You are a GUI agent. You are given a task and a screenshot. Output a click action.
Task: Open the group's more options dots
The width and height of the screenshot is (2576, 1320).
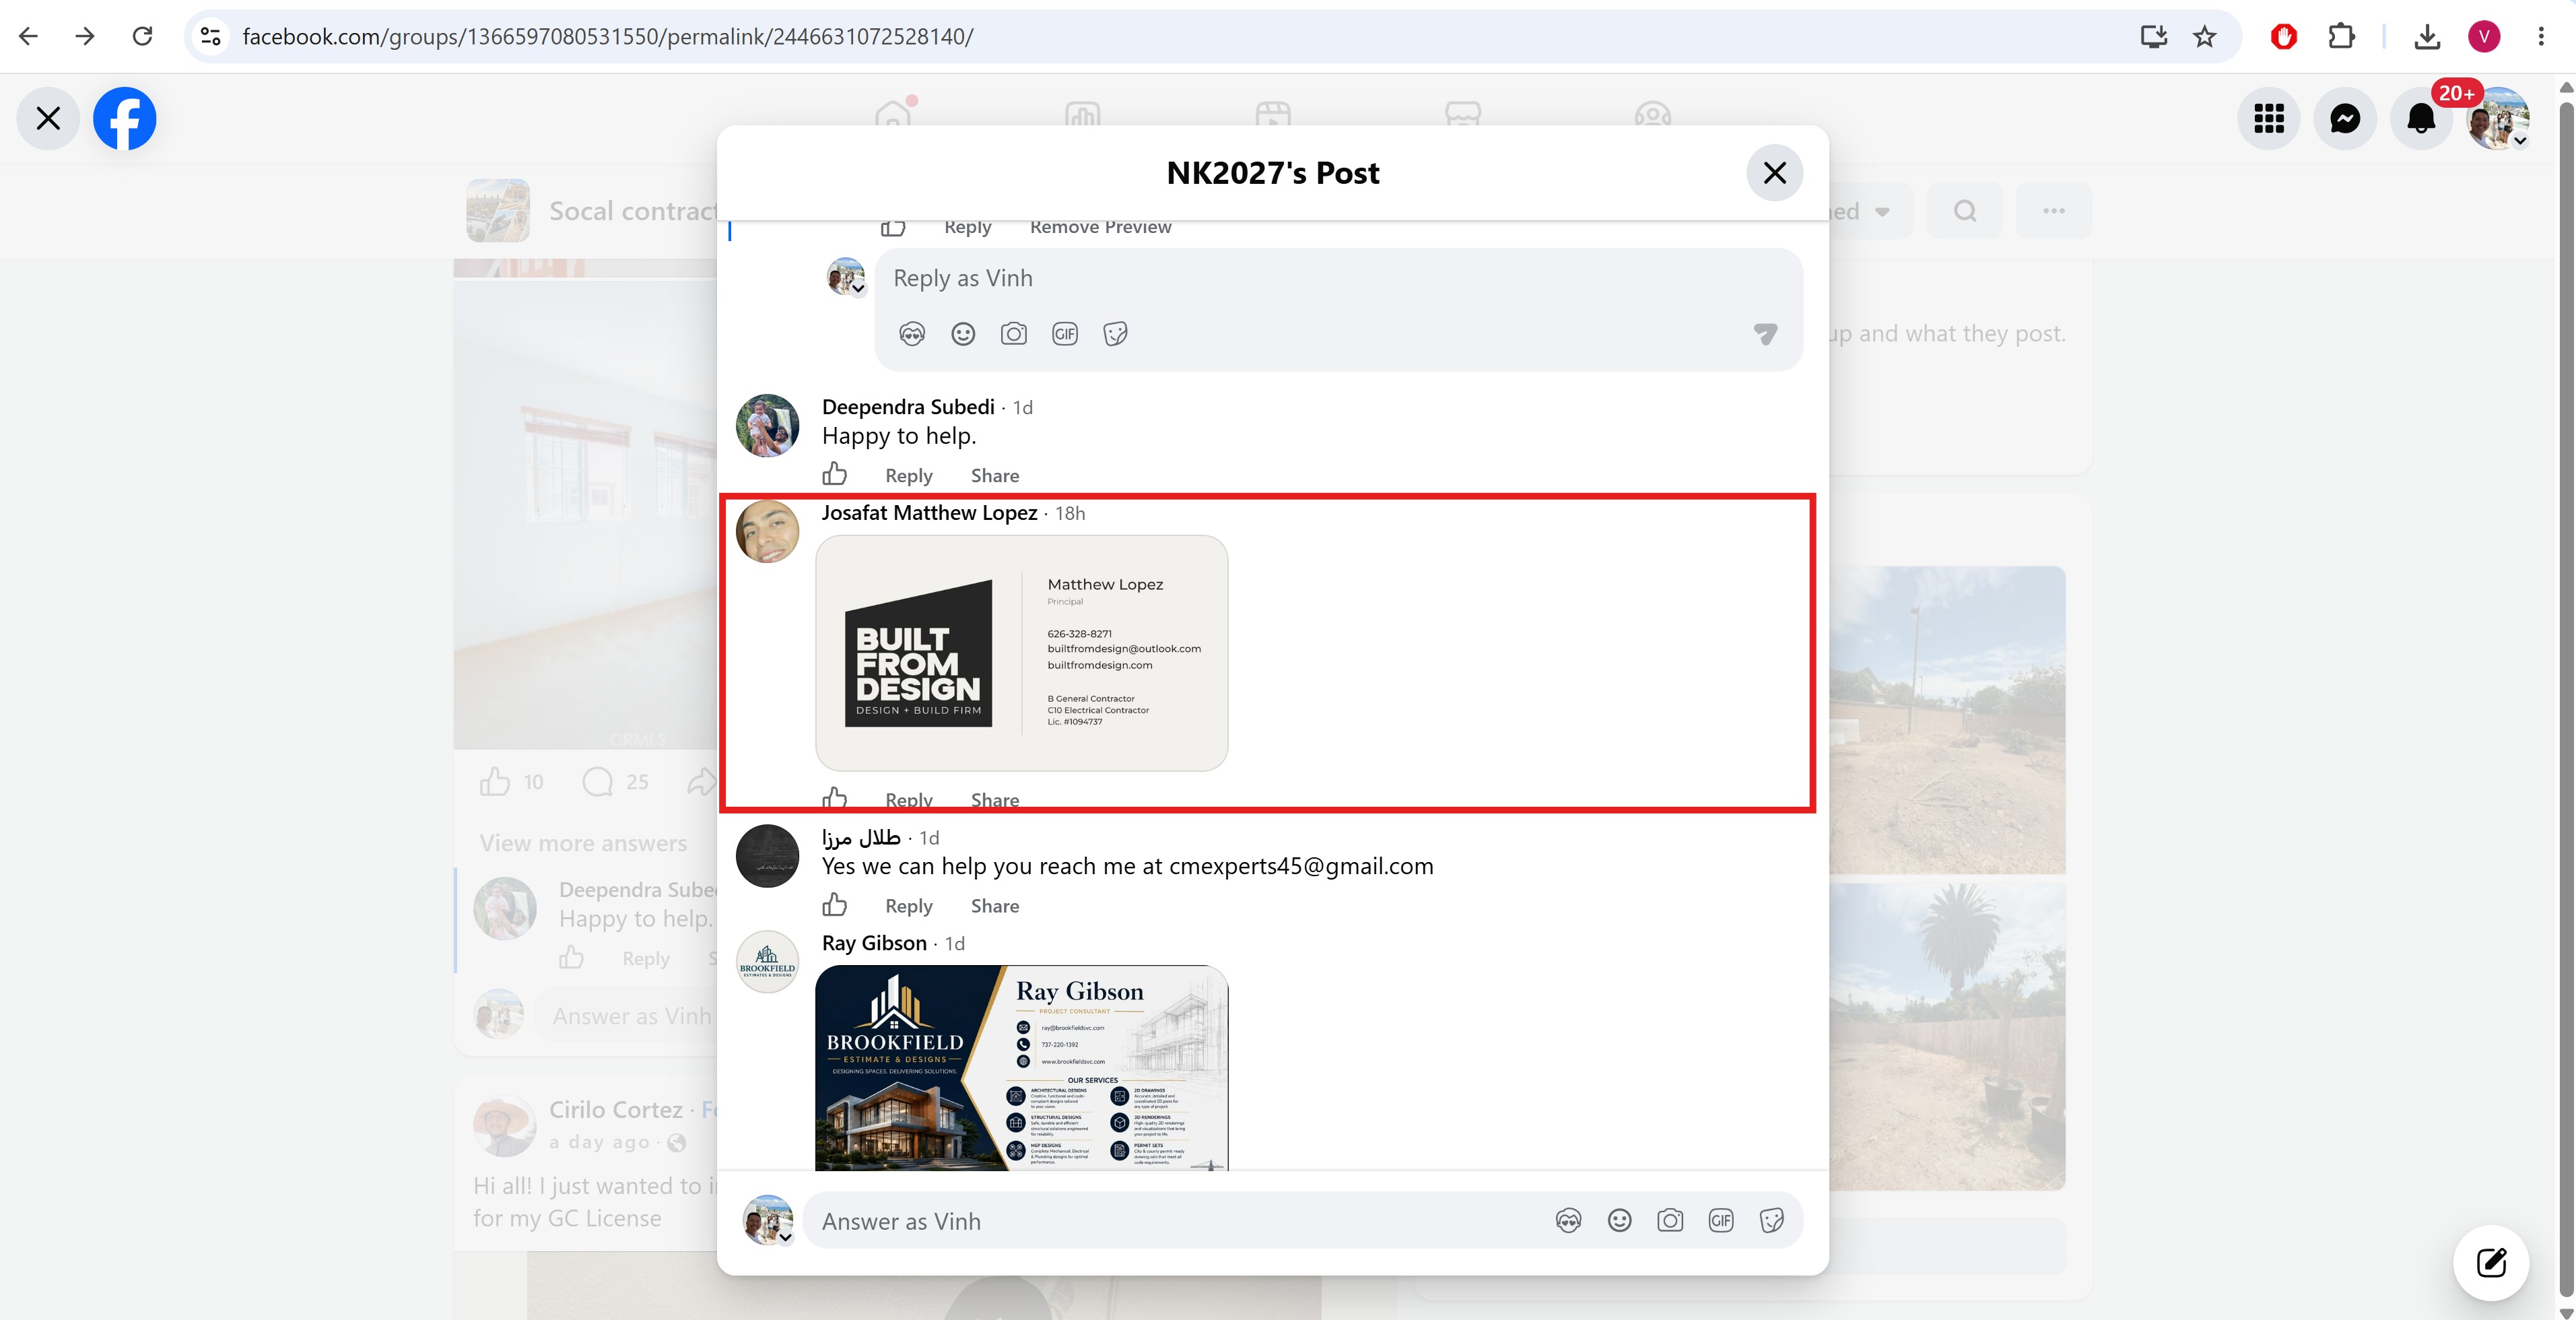2054,211
